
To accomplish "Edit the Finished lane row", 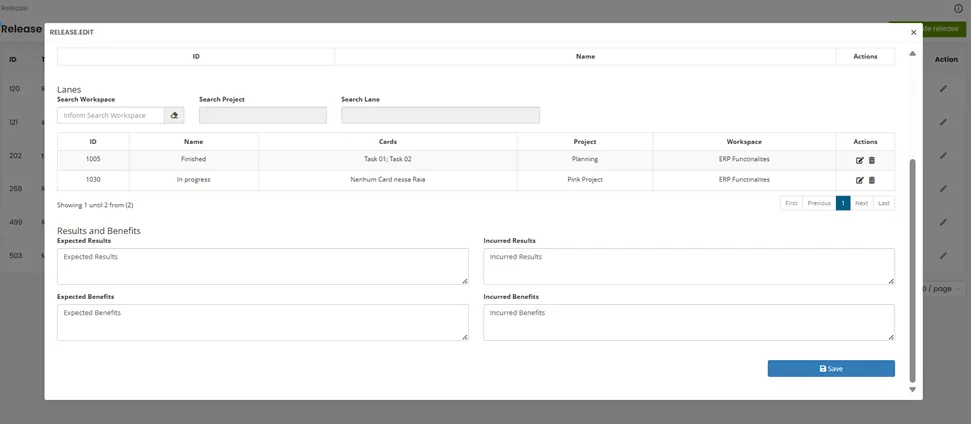I will (x=860, y=160).
